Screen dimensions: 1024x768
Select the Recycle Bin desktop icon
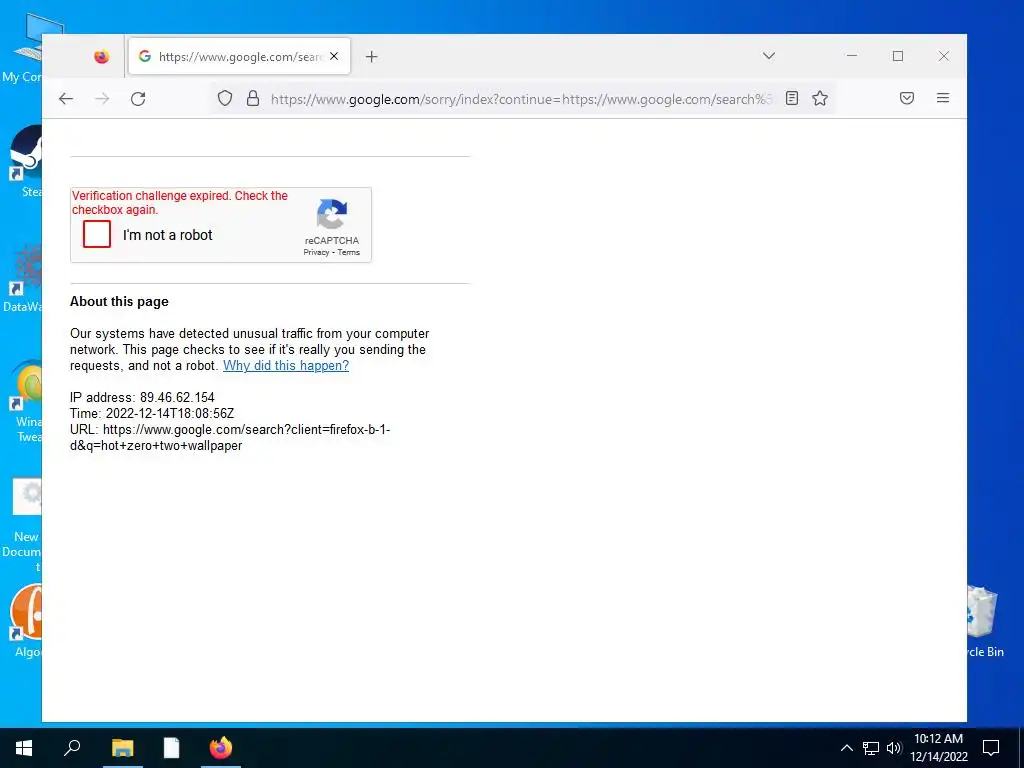pyautogui.click(x=985, y=620)
